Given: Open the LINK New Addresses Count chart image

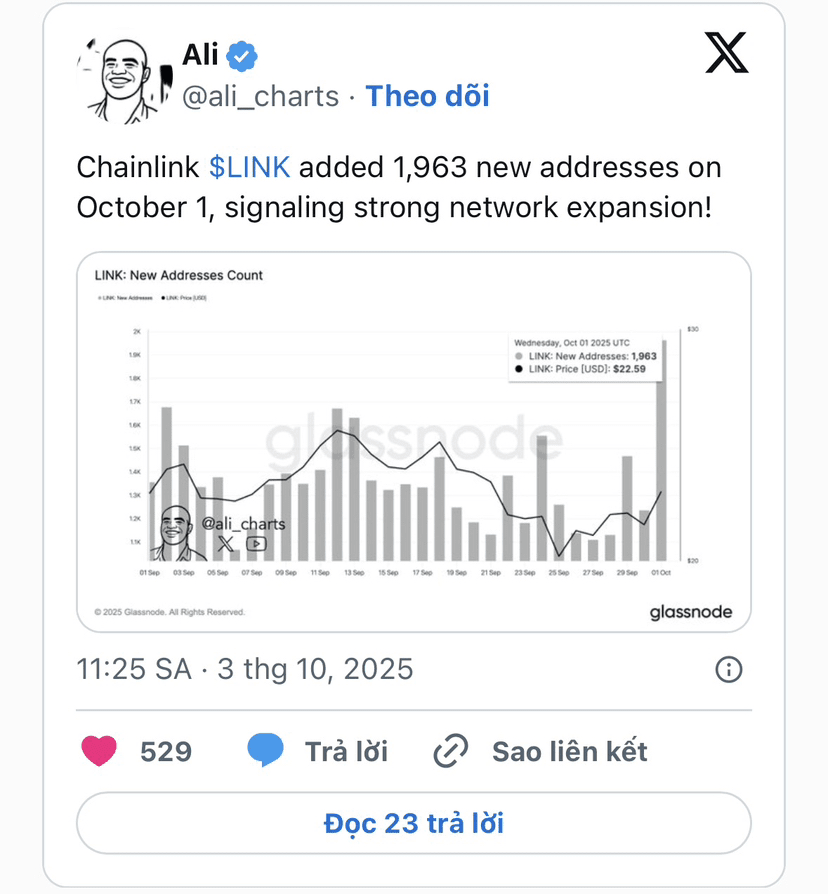Looking at the screenshot, I should point(413,442).
